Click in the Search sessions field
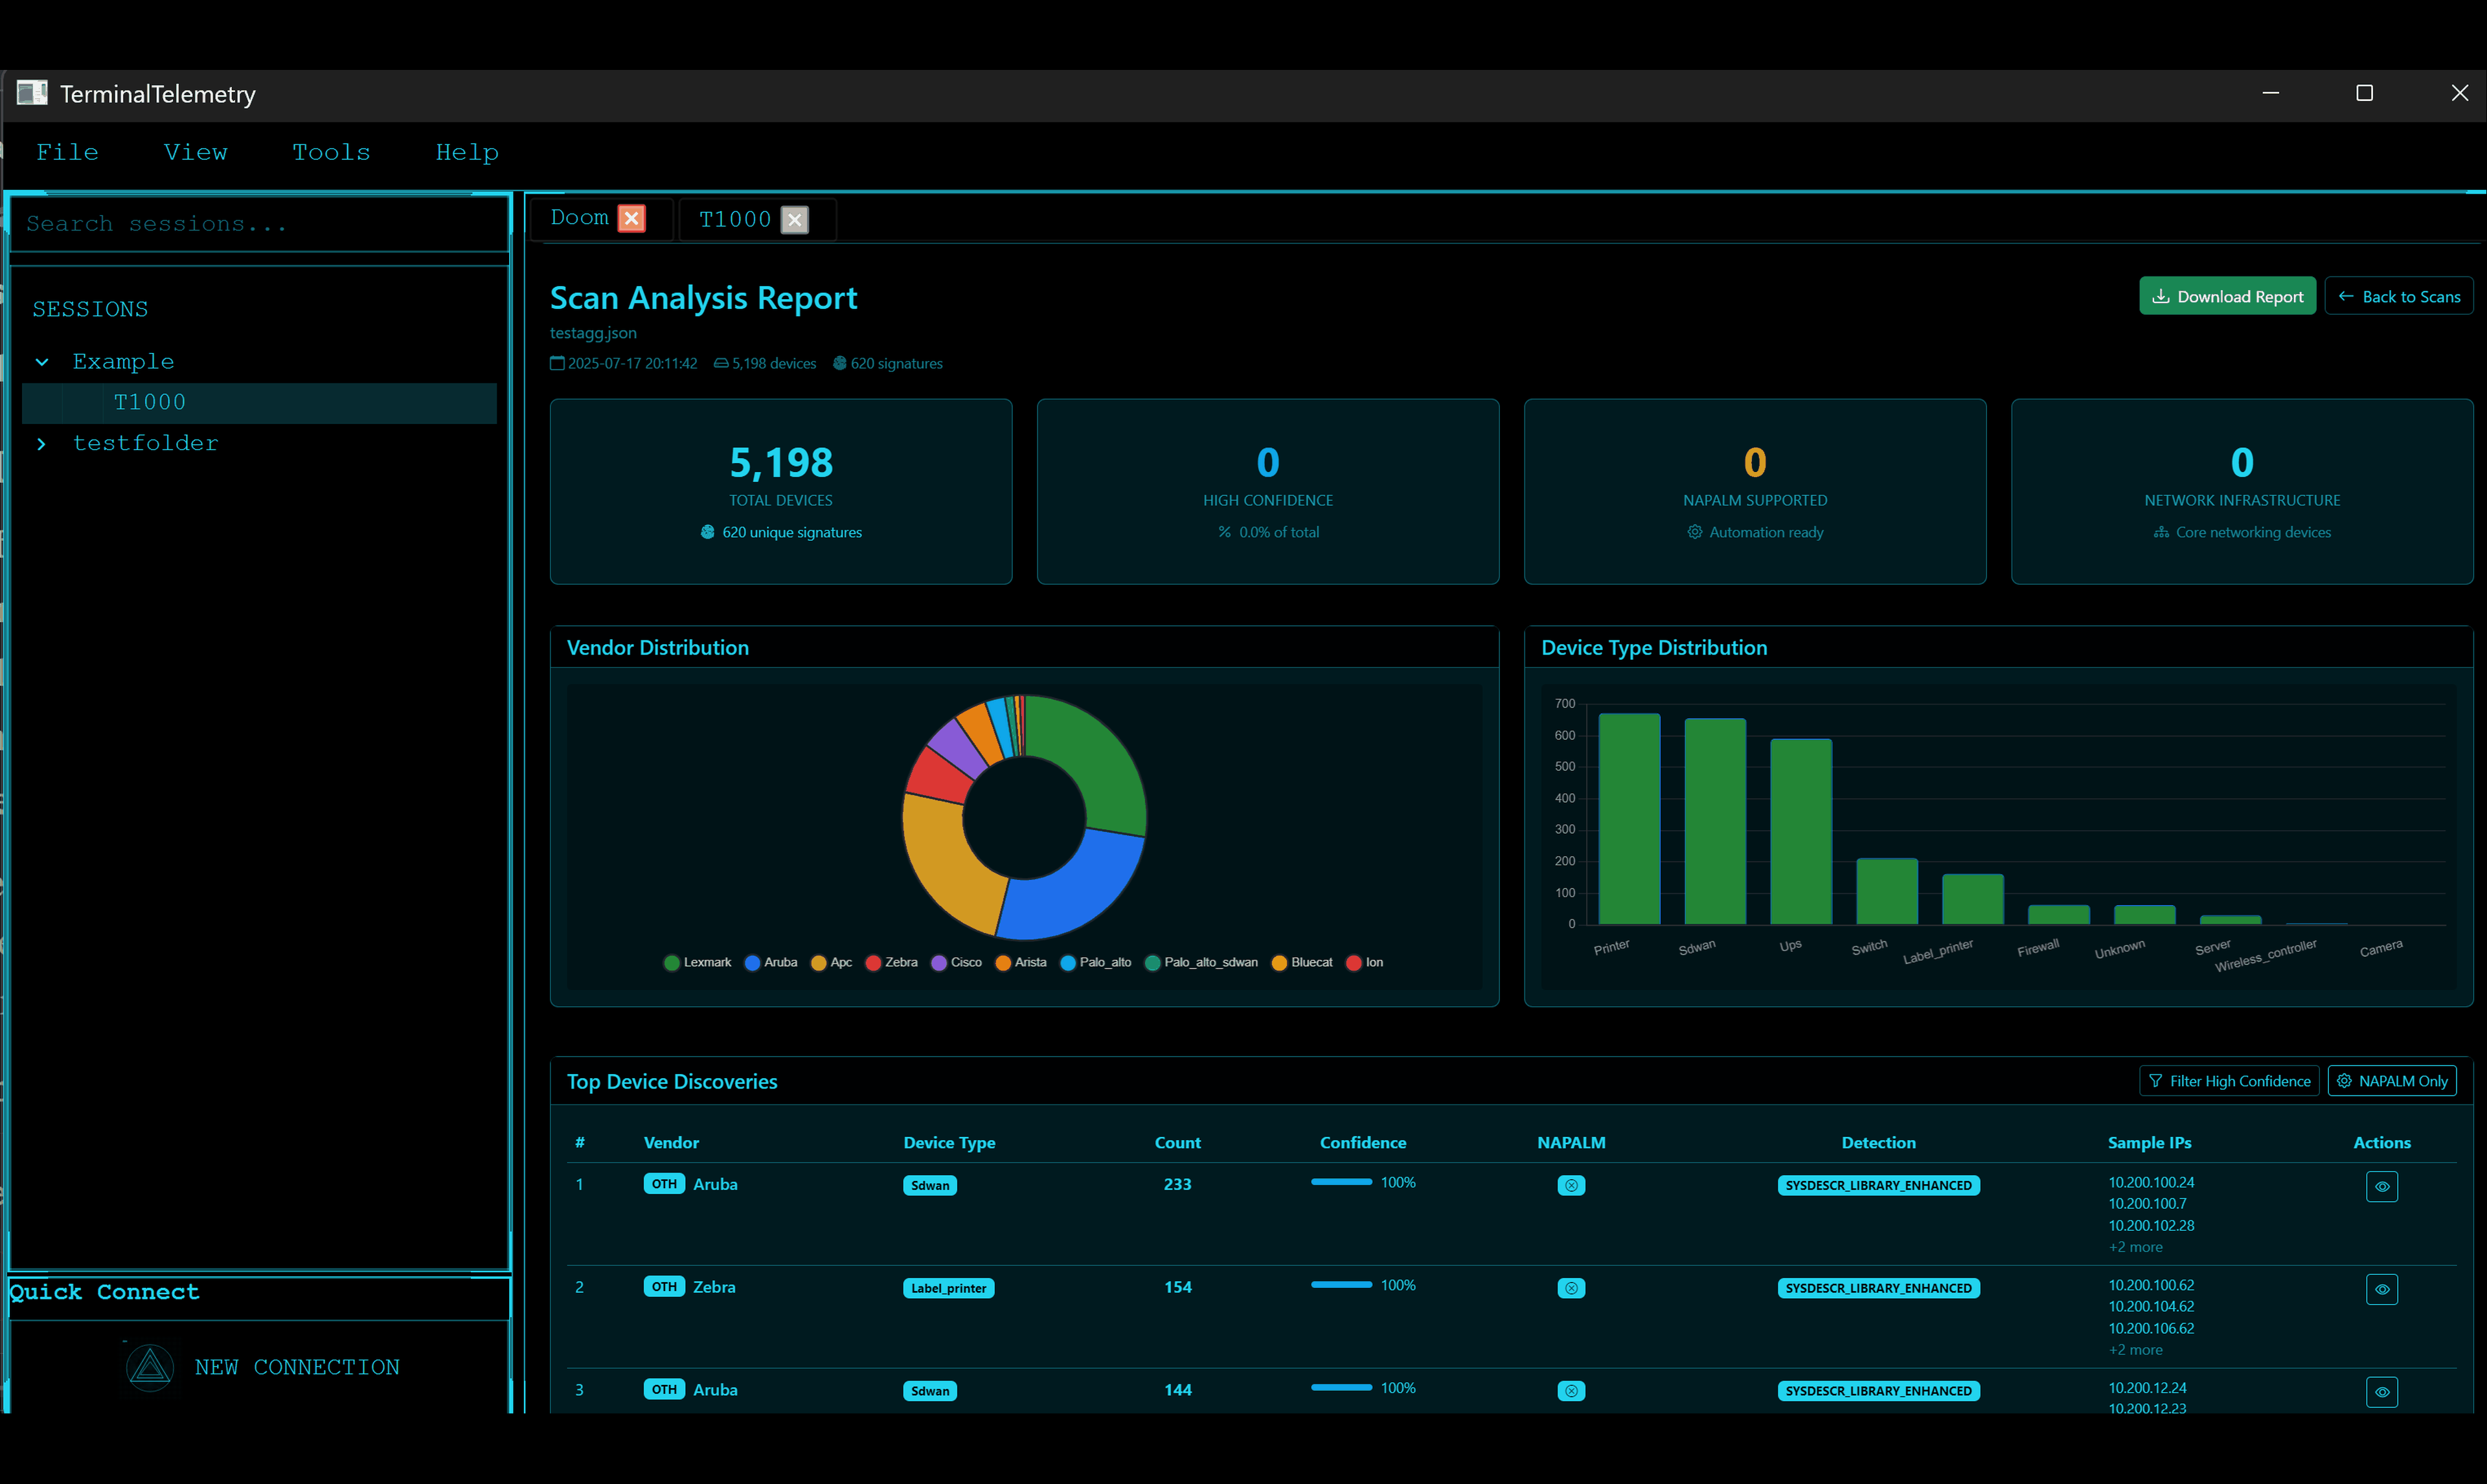The image size is (2487, 1484). (259, 224)
